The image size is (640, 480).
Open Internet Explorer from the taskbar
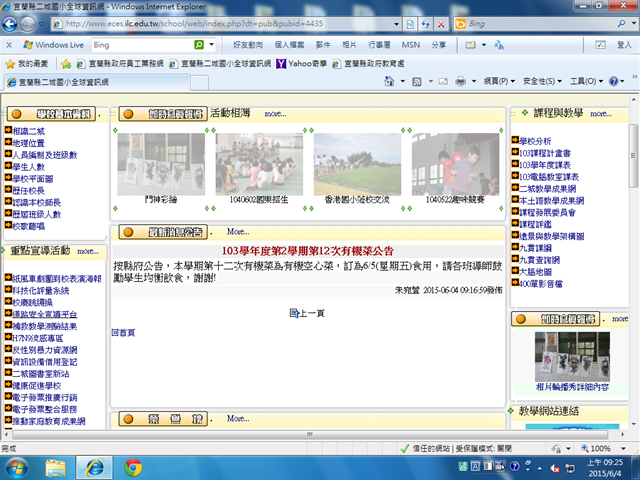(94, 467)
